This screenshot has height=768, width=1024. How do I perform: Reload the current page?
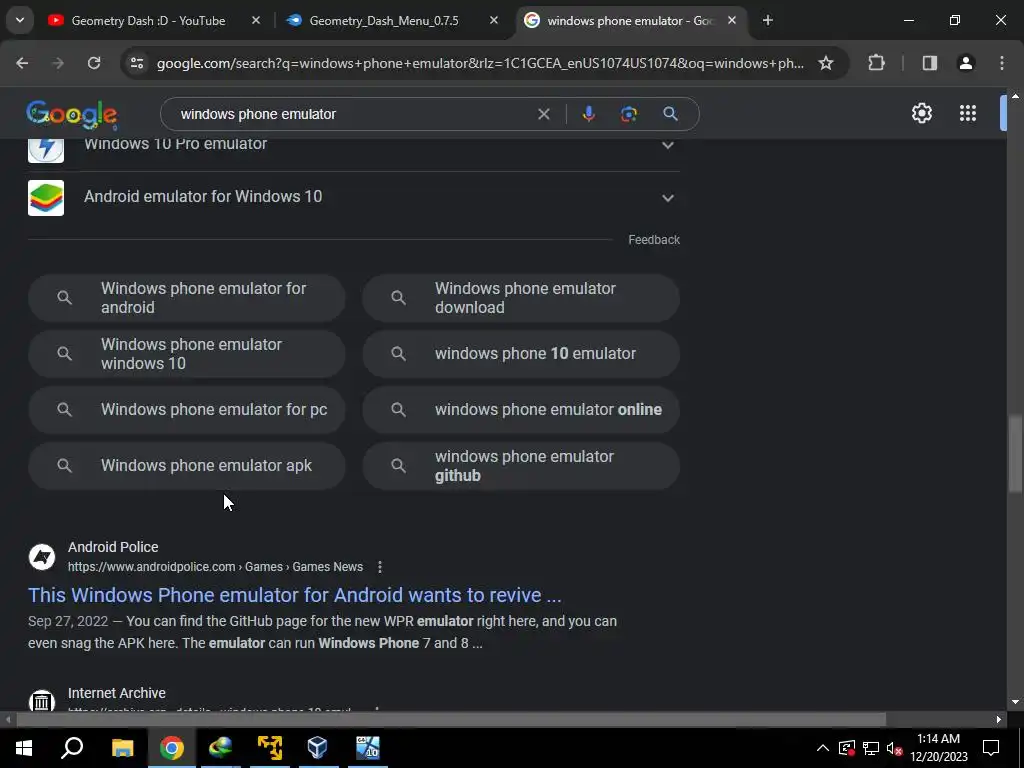click(94, 63)
